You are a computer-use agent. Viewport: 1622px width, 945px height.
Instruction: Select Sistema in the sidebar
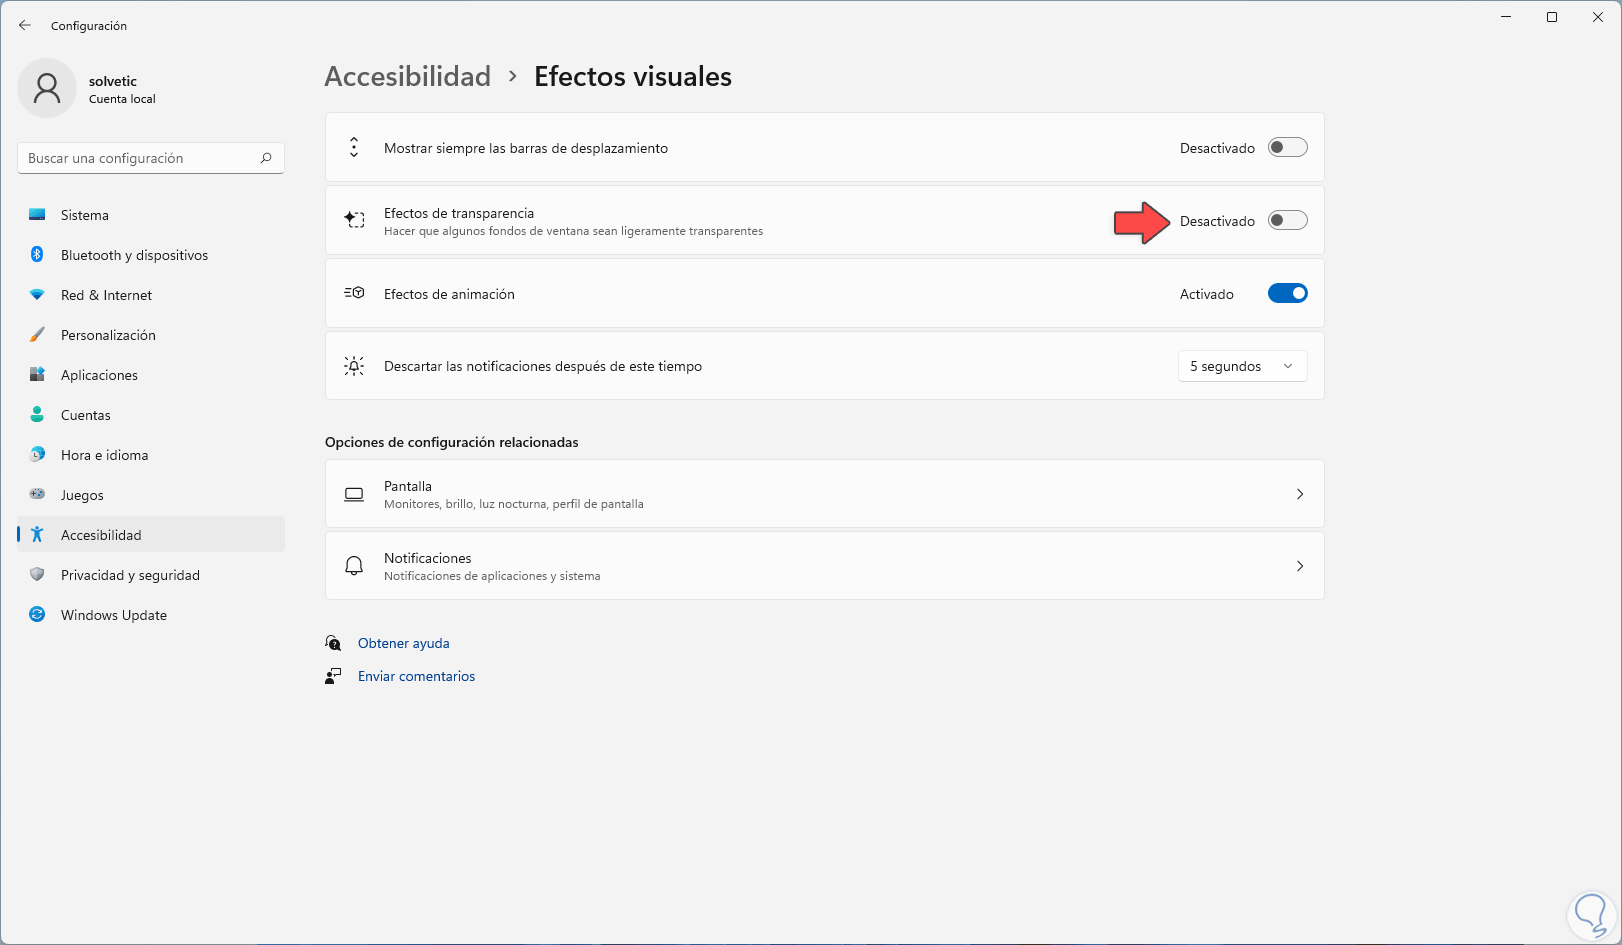click(x=85, y=215)
